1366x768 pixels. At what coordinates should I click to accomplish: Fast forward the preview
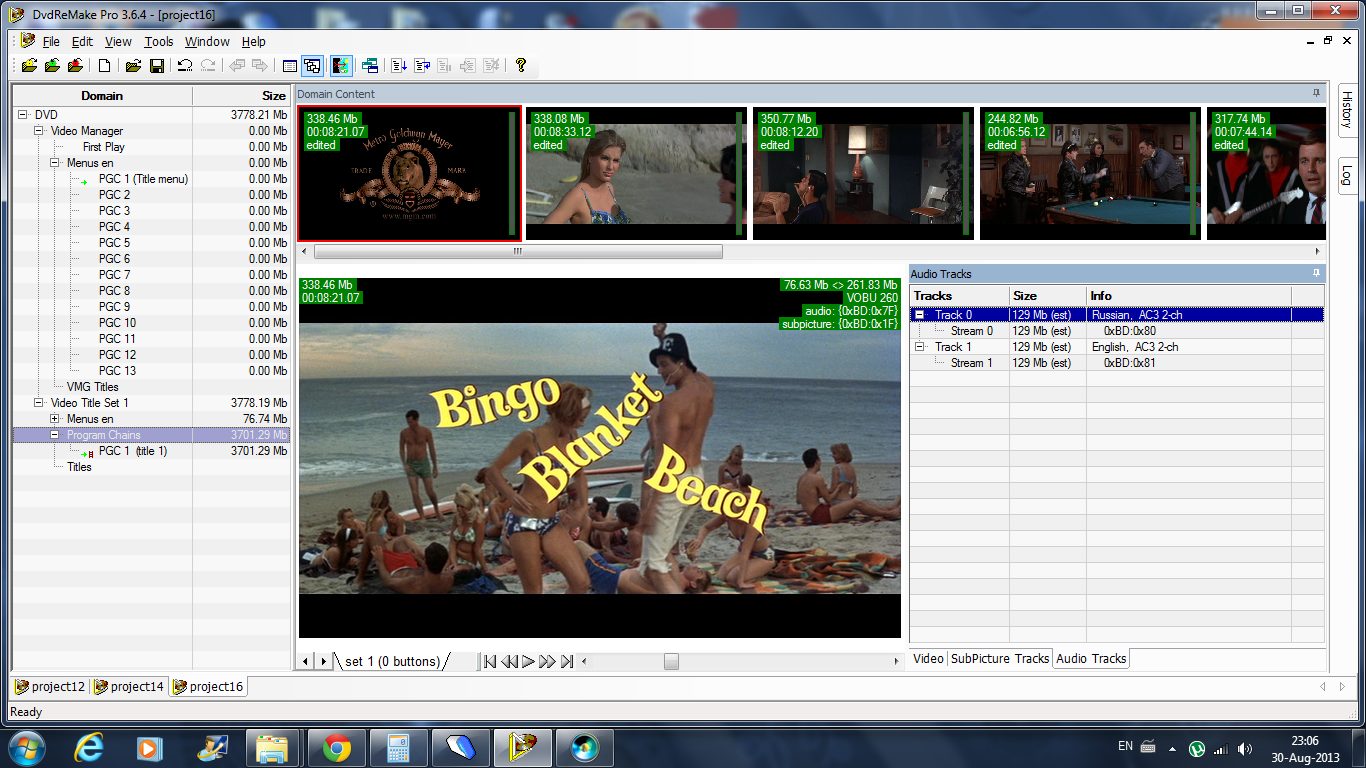point(547,661)
